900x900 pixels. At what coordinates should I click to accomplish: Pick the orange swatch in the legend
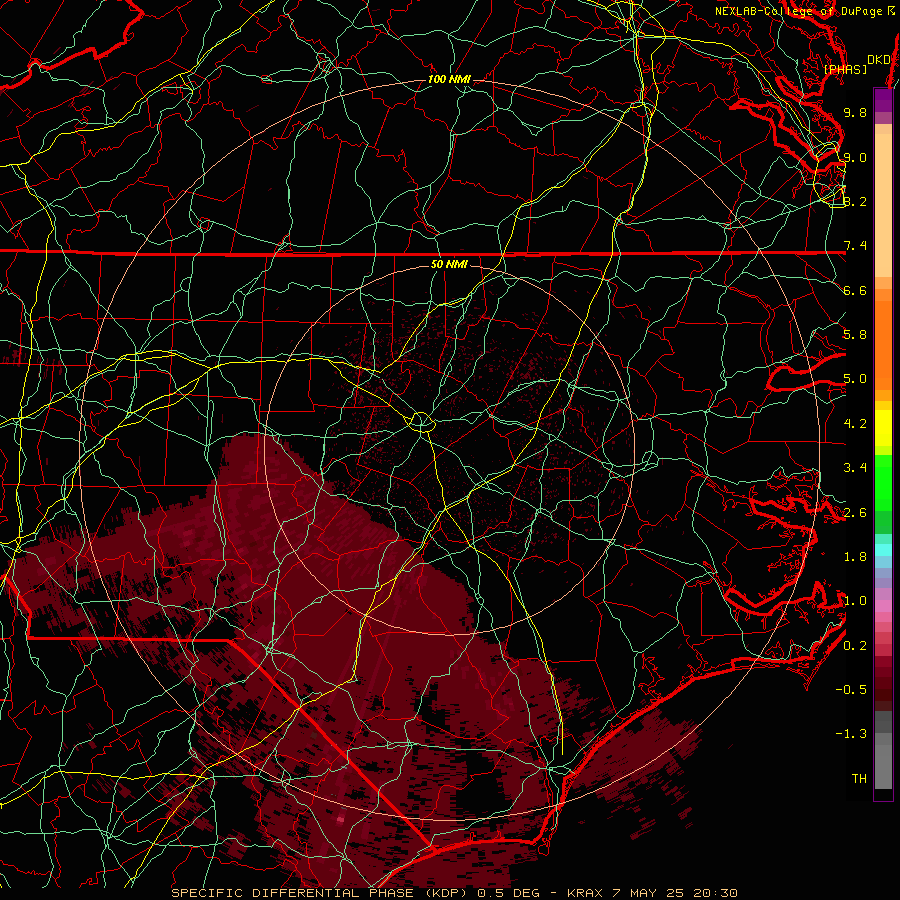883,344
